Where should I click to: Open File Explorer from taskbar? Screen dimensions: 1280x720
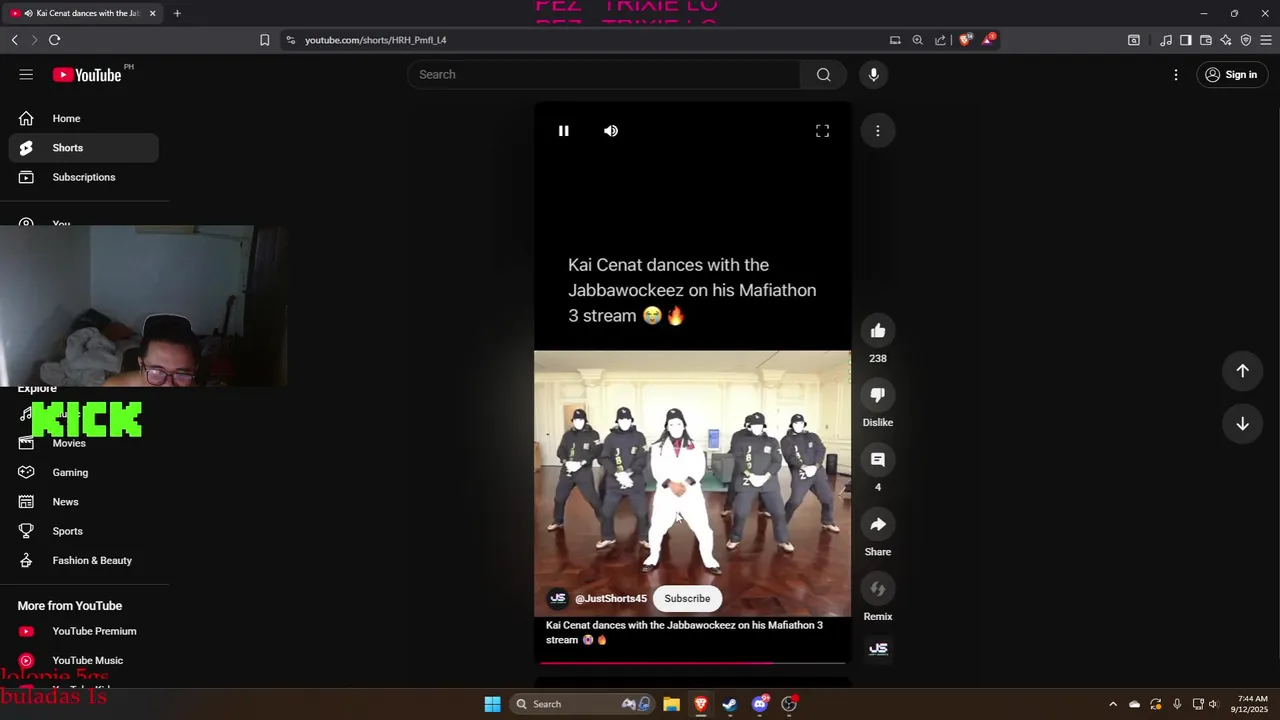(671, 704)
